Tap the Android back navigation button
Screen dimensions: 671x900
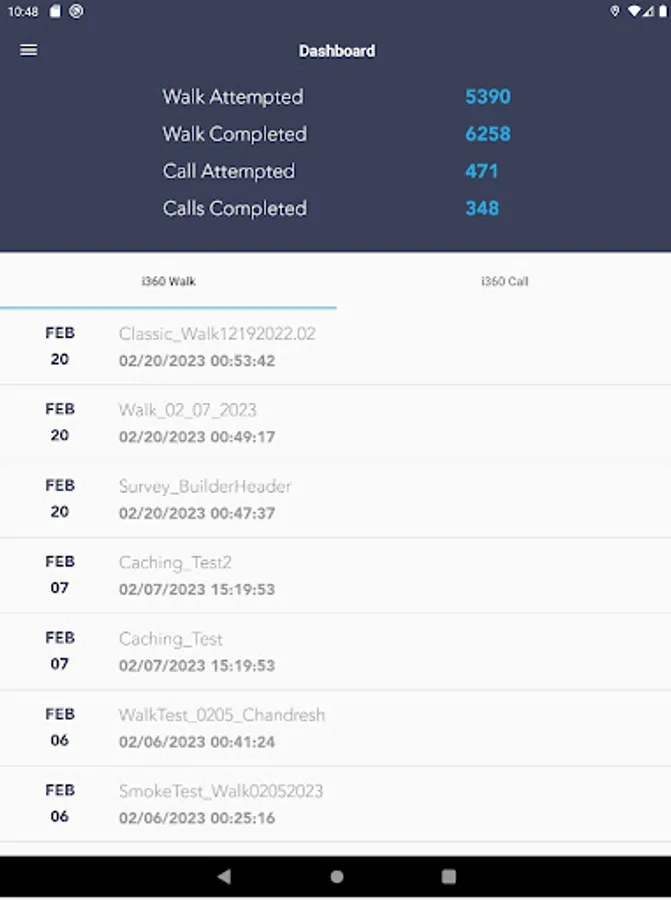pos(224,876)
